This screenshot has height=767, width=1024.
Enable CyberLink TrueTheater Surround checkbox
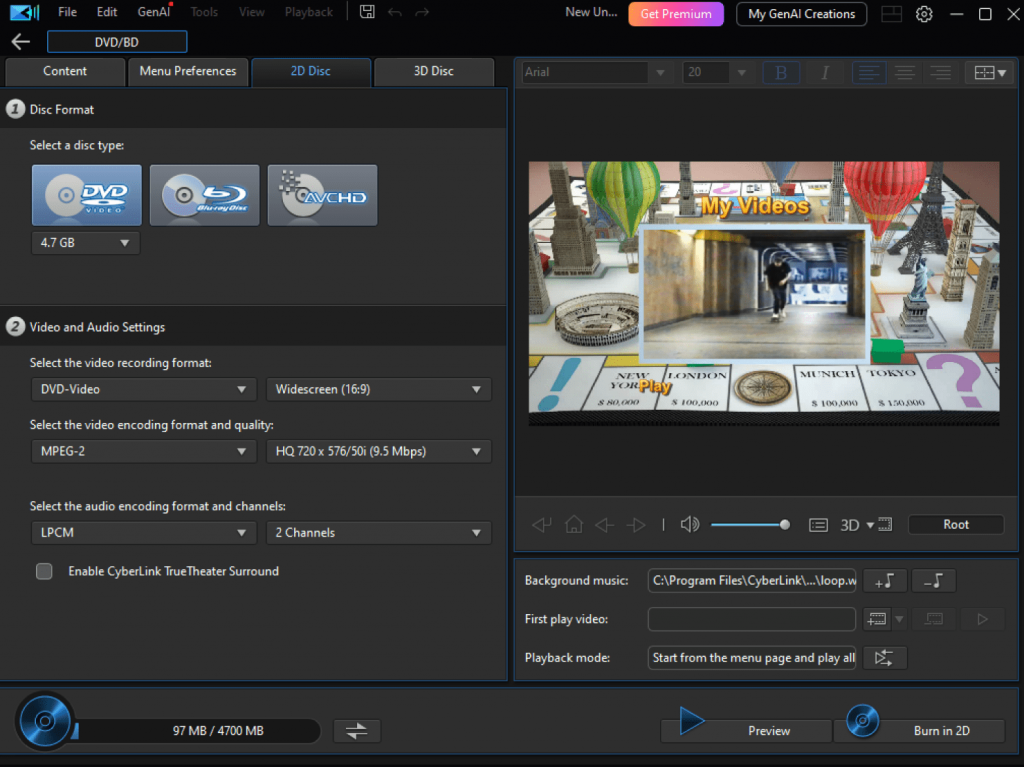44,572
